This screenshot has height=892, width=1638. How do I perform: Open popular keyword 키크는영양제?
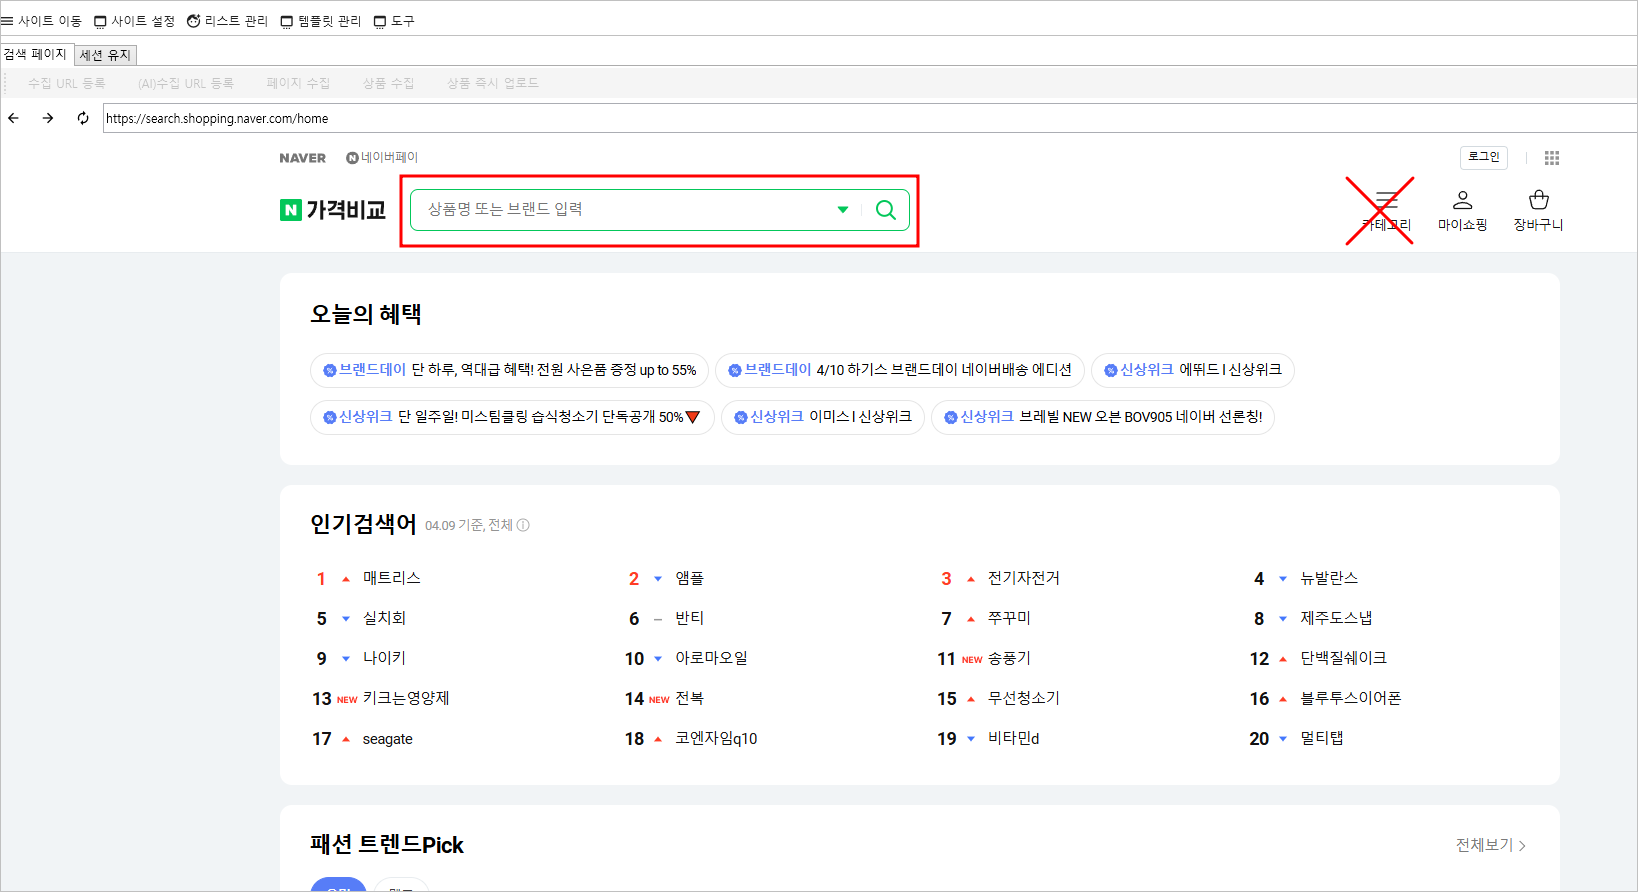coord(406,698)
